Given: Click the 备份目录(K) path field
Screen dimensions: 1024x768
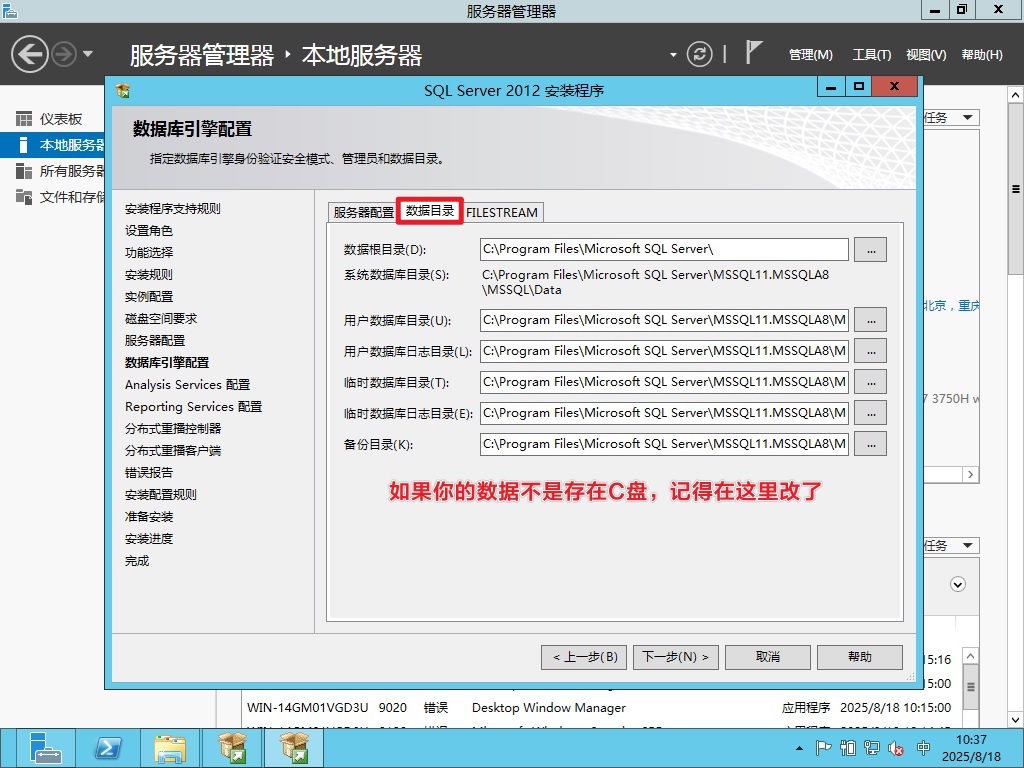Looking at the screenshot, I should [664, 444].
